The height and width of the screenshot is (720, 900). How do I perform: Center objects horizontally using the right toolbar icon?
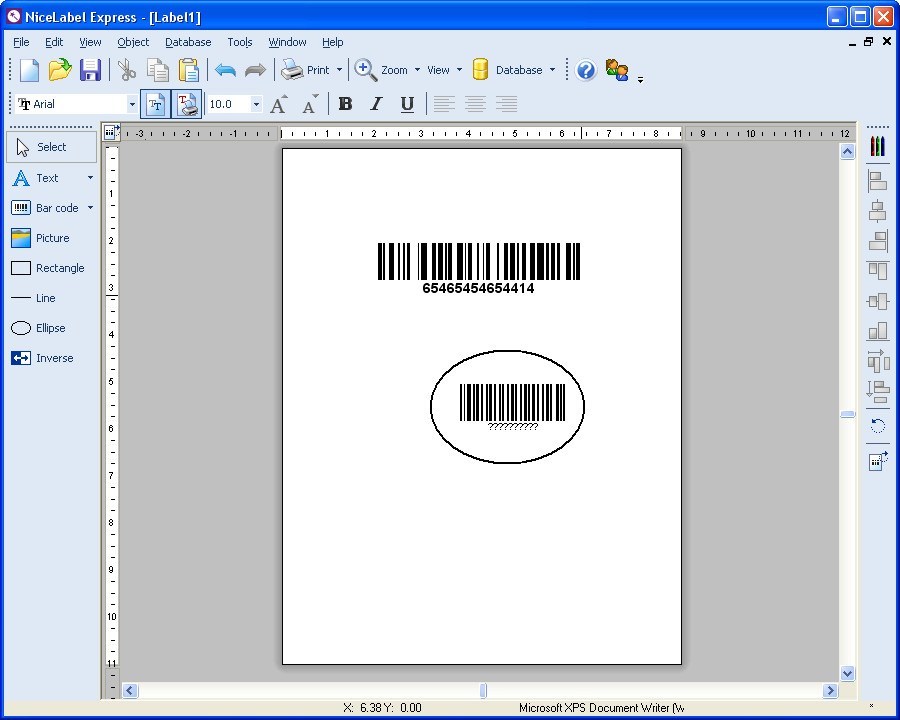878,211
